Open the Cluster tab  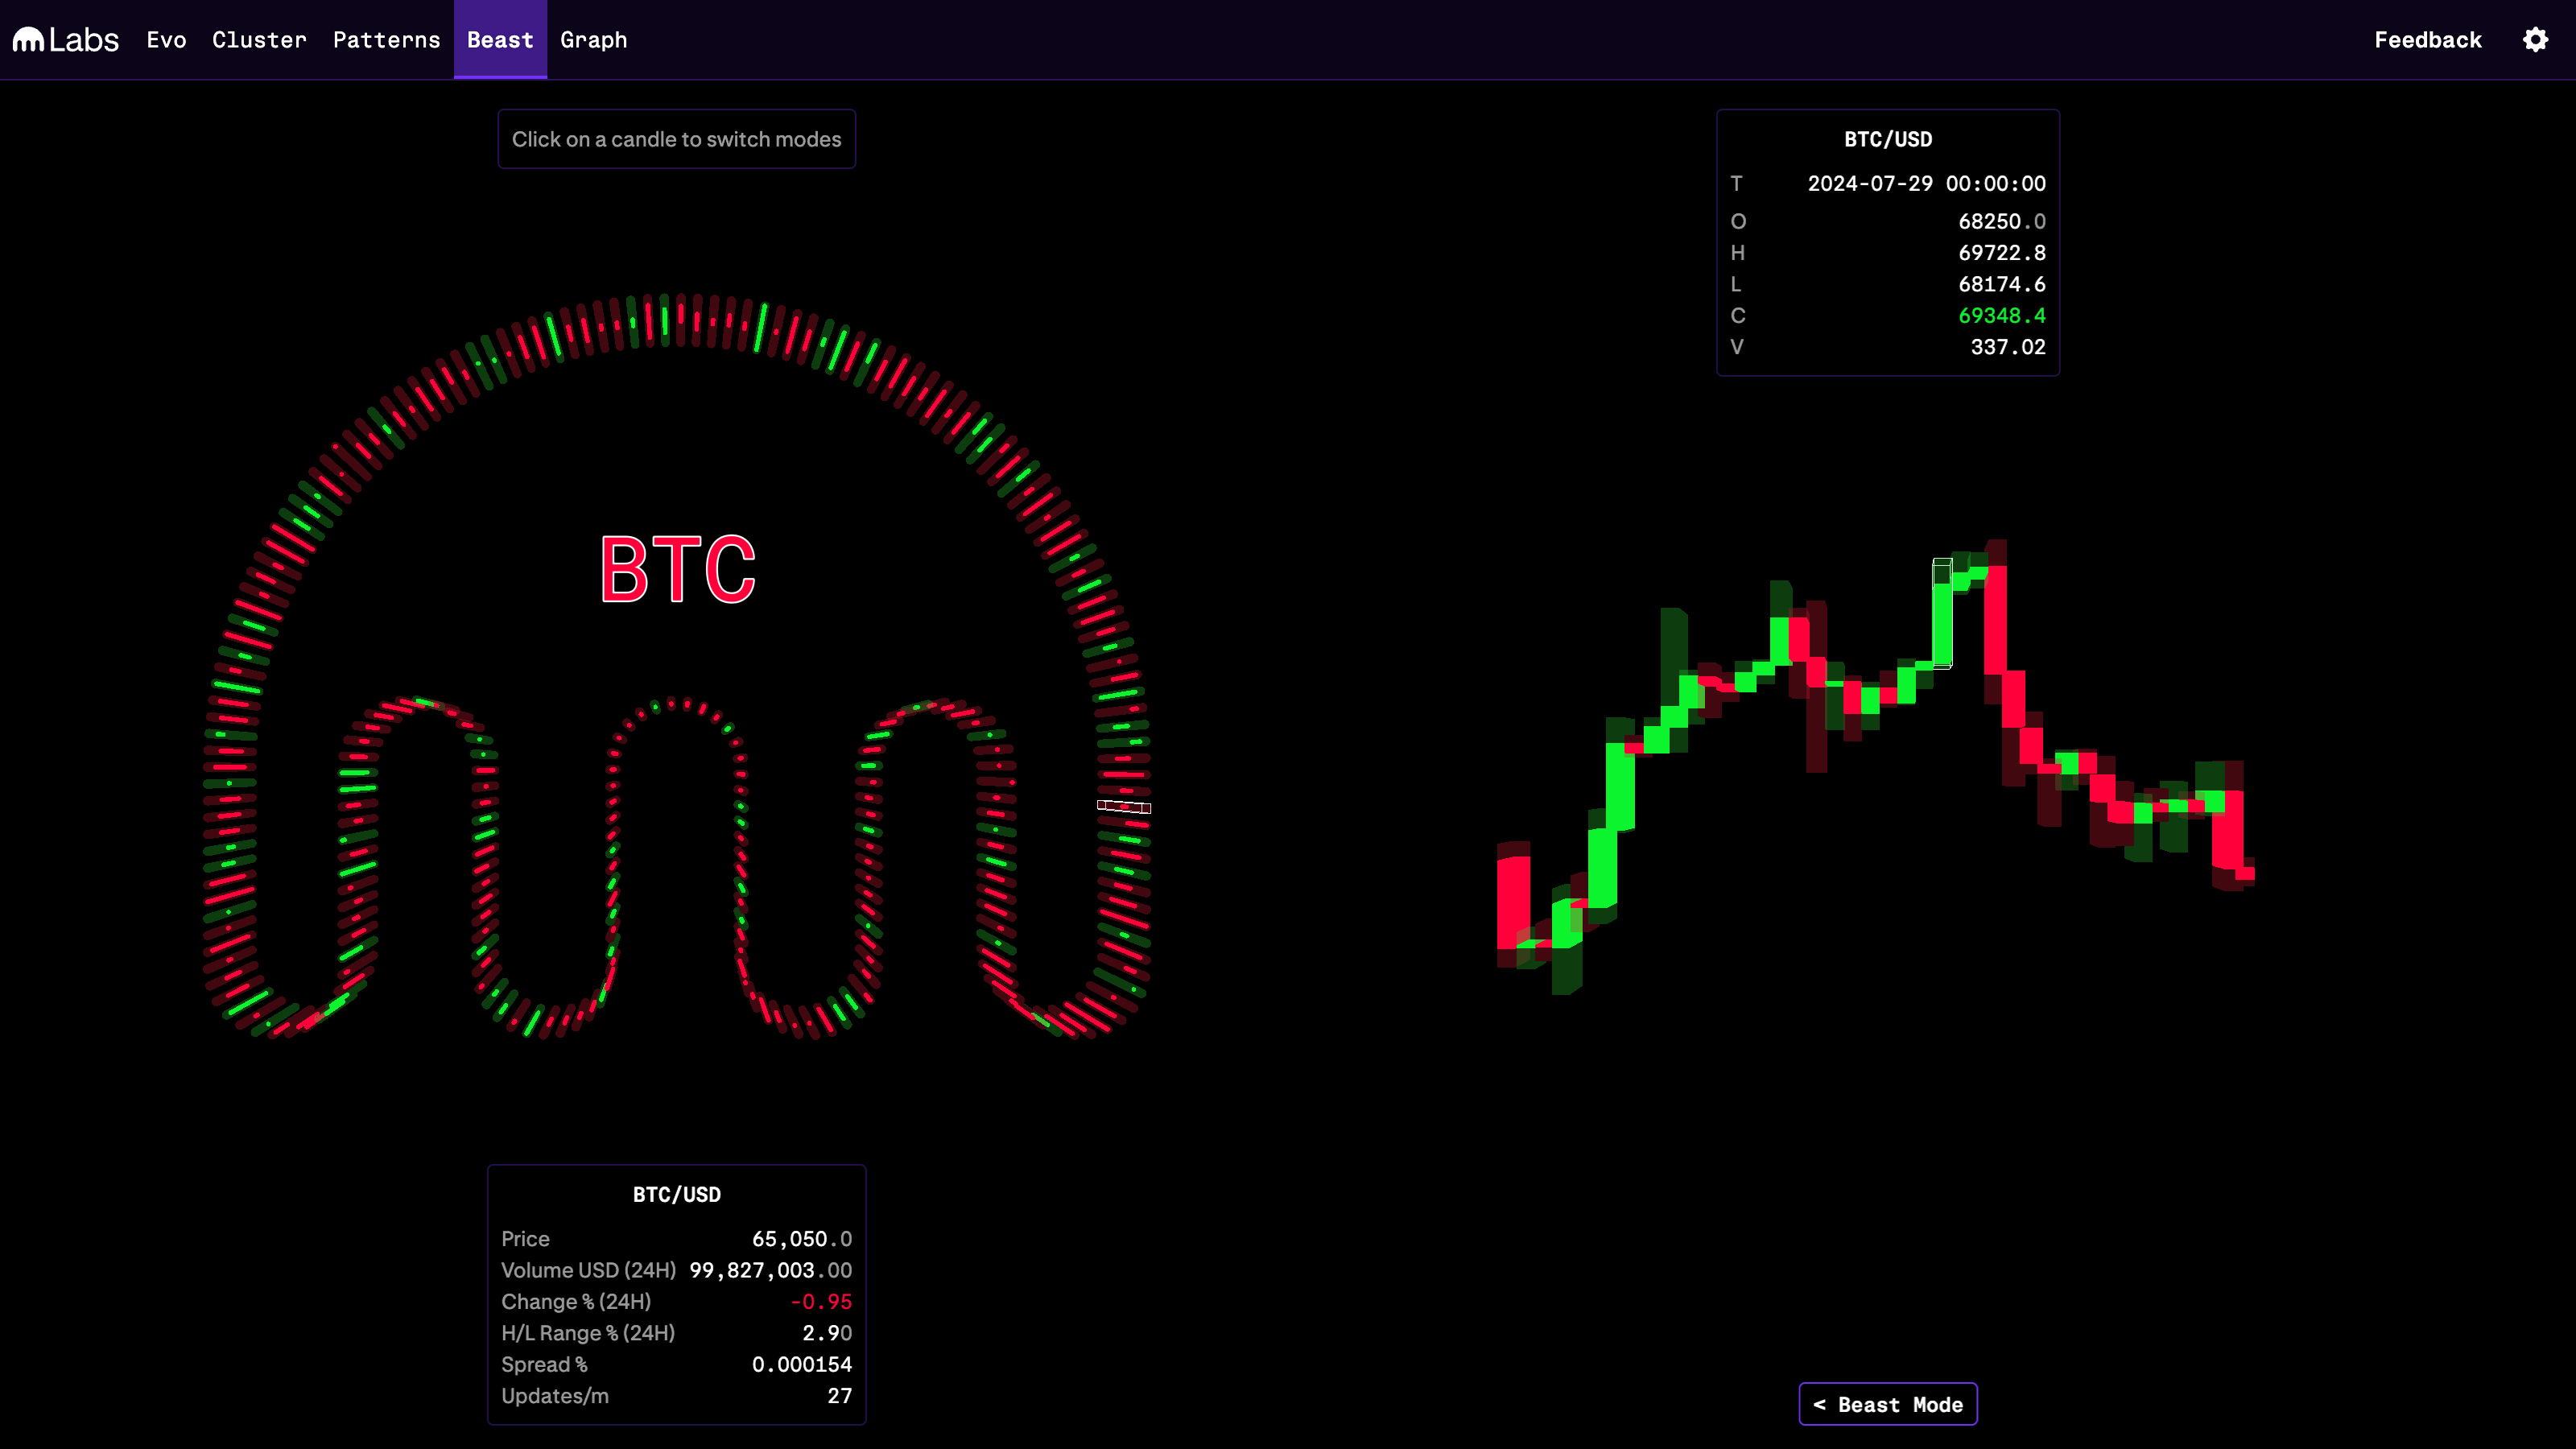tap(259, 40)
